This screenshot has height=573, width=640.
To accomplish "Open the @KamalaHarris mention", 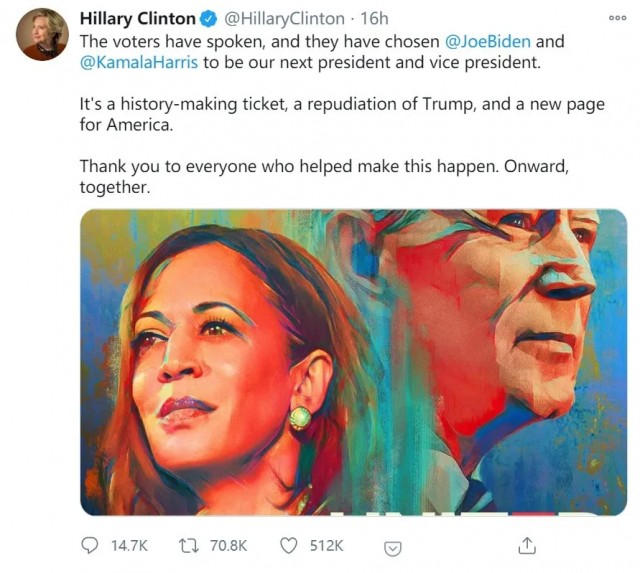I will click(x=139, y=62).
